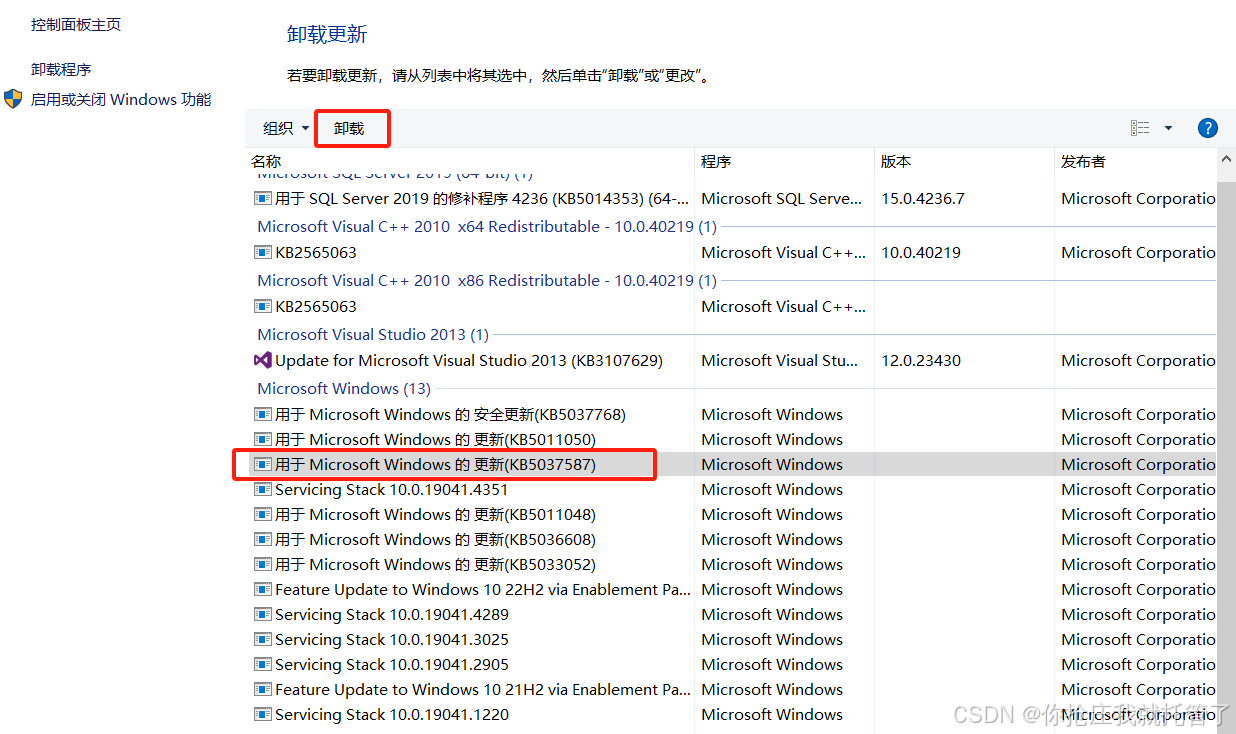
Task: Select Feature Update to Windows 10 21H2 row
Action: [732, 689]
